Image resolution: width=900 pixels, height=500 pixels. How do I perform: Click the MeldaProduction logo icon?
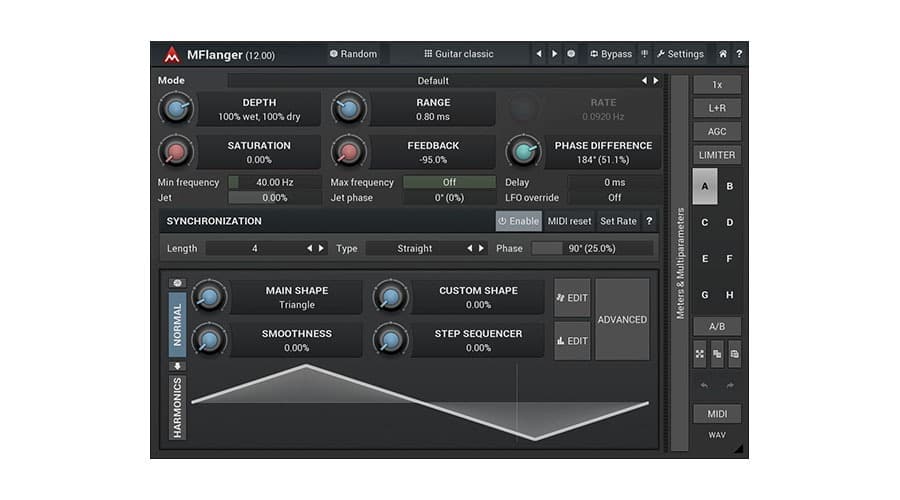pos(171,55)
